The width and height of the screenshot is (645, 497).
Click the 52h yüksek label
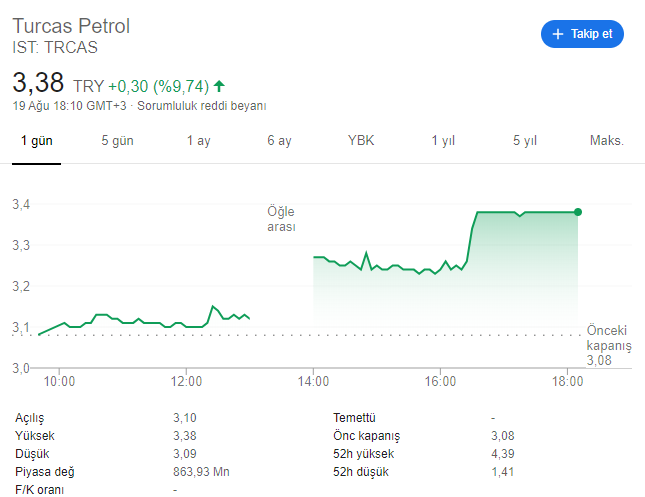tap(364, 454)
